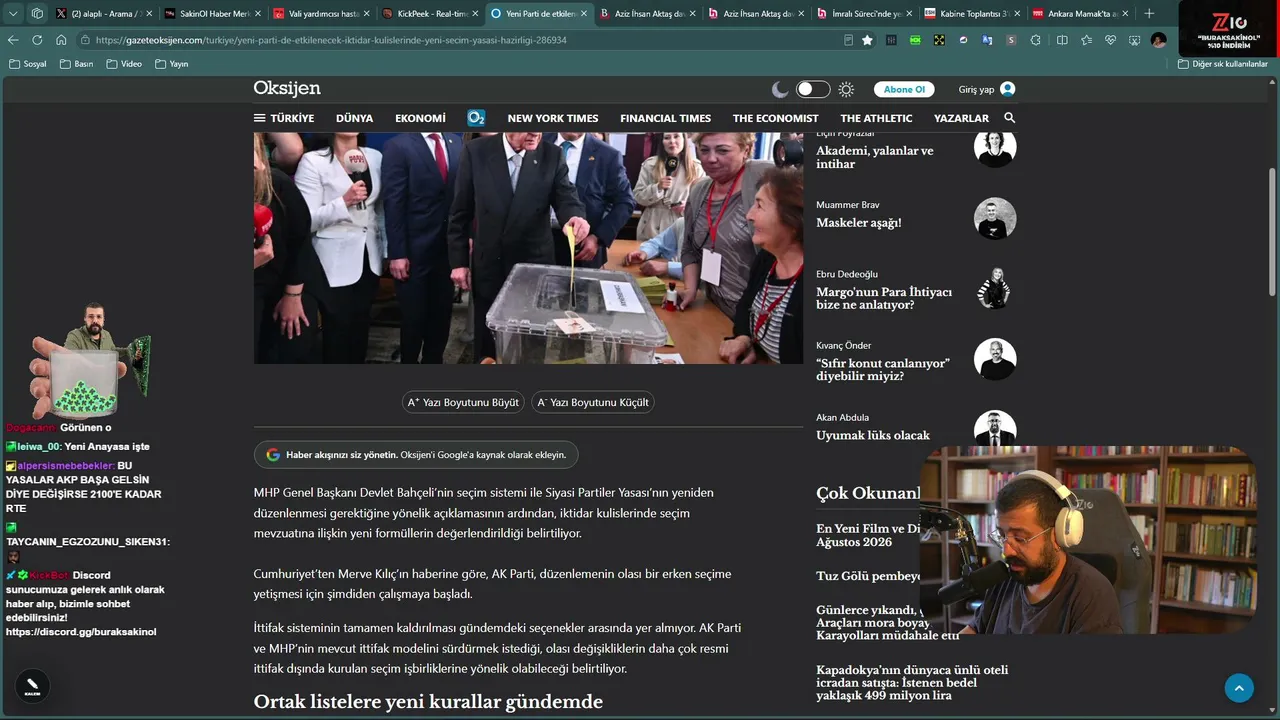Click the browser profile avatar
1280x720 pixels.
[1158, 40]
